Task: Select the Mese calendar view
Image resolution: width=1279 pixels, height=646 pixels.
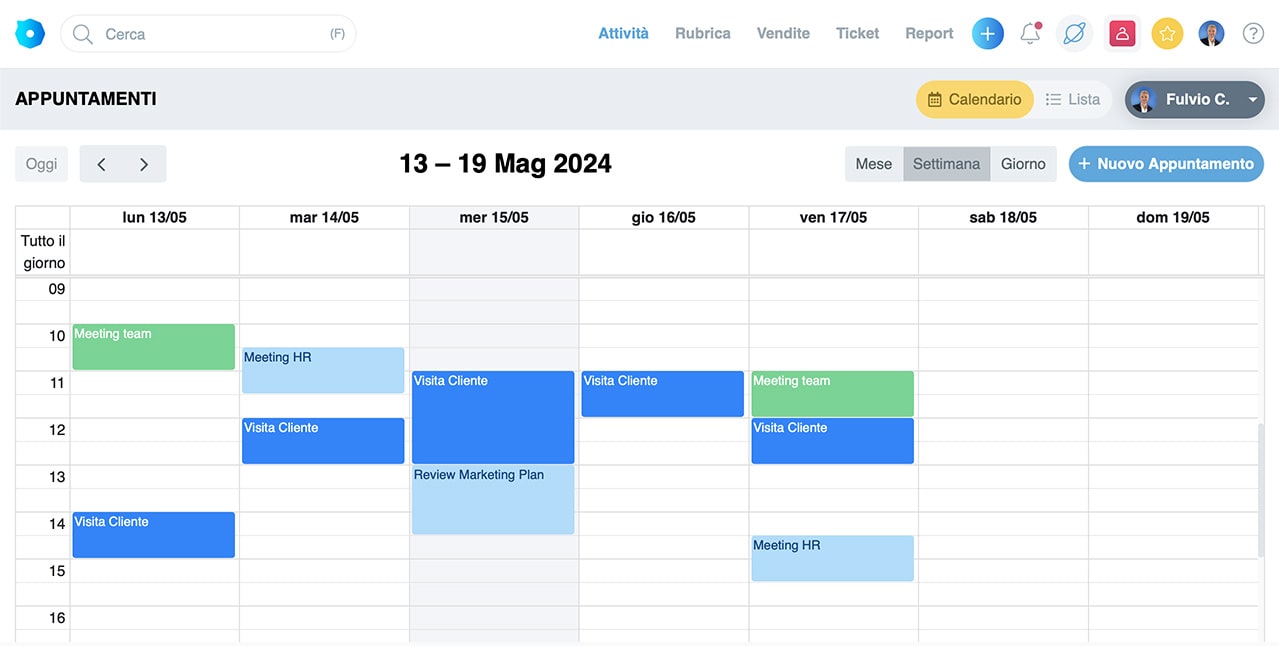Action: 873,164
